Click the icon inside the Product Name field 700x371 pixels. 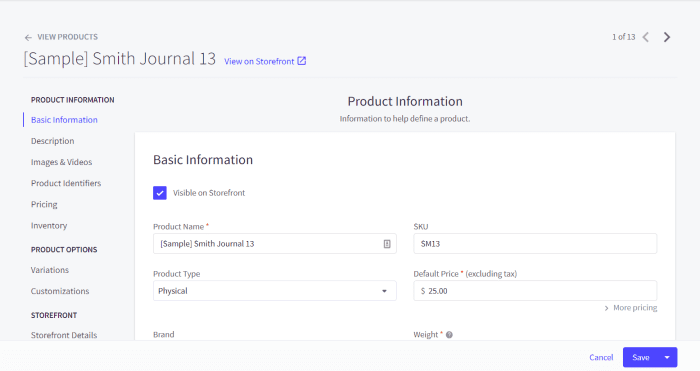[387, 244]
